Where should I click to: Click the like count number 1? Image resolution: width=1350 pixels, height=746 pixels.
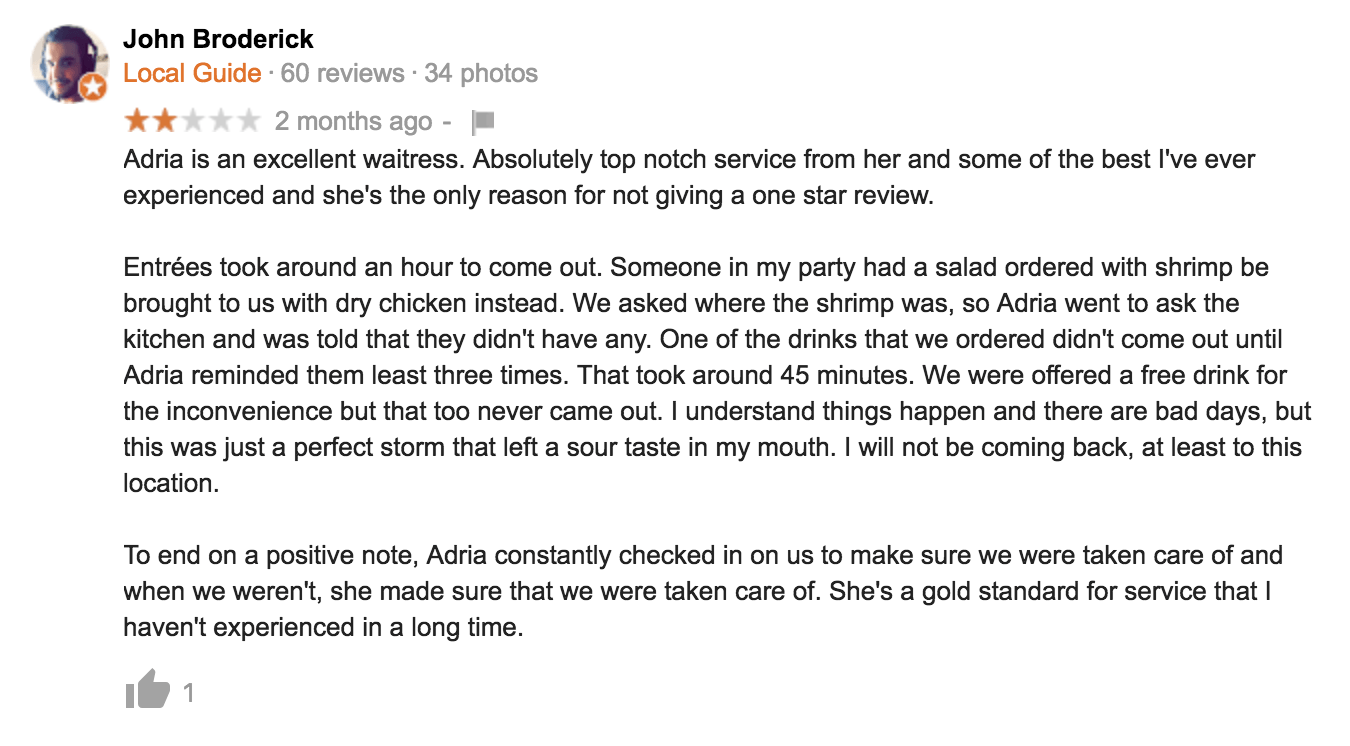pyautogui.click(x=188, y=692)
